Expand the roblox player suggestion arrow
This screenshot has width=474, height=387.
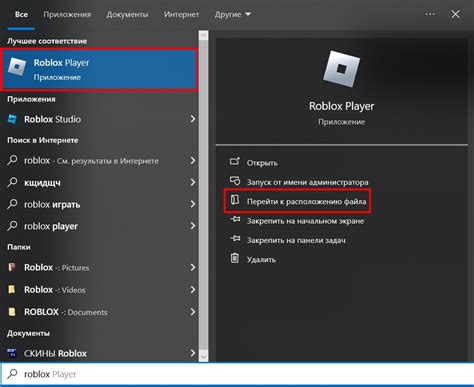pos(193,226)
